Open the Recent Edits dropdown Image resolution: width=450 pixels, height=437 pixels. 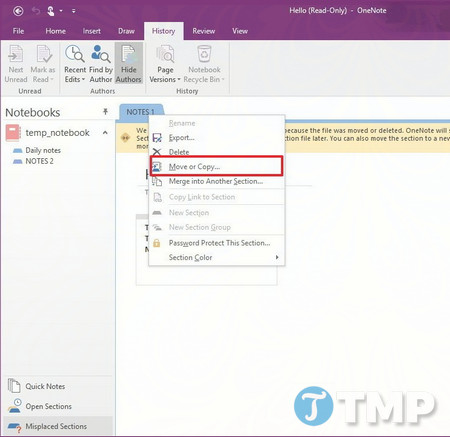[x=75, y=64]
